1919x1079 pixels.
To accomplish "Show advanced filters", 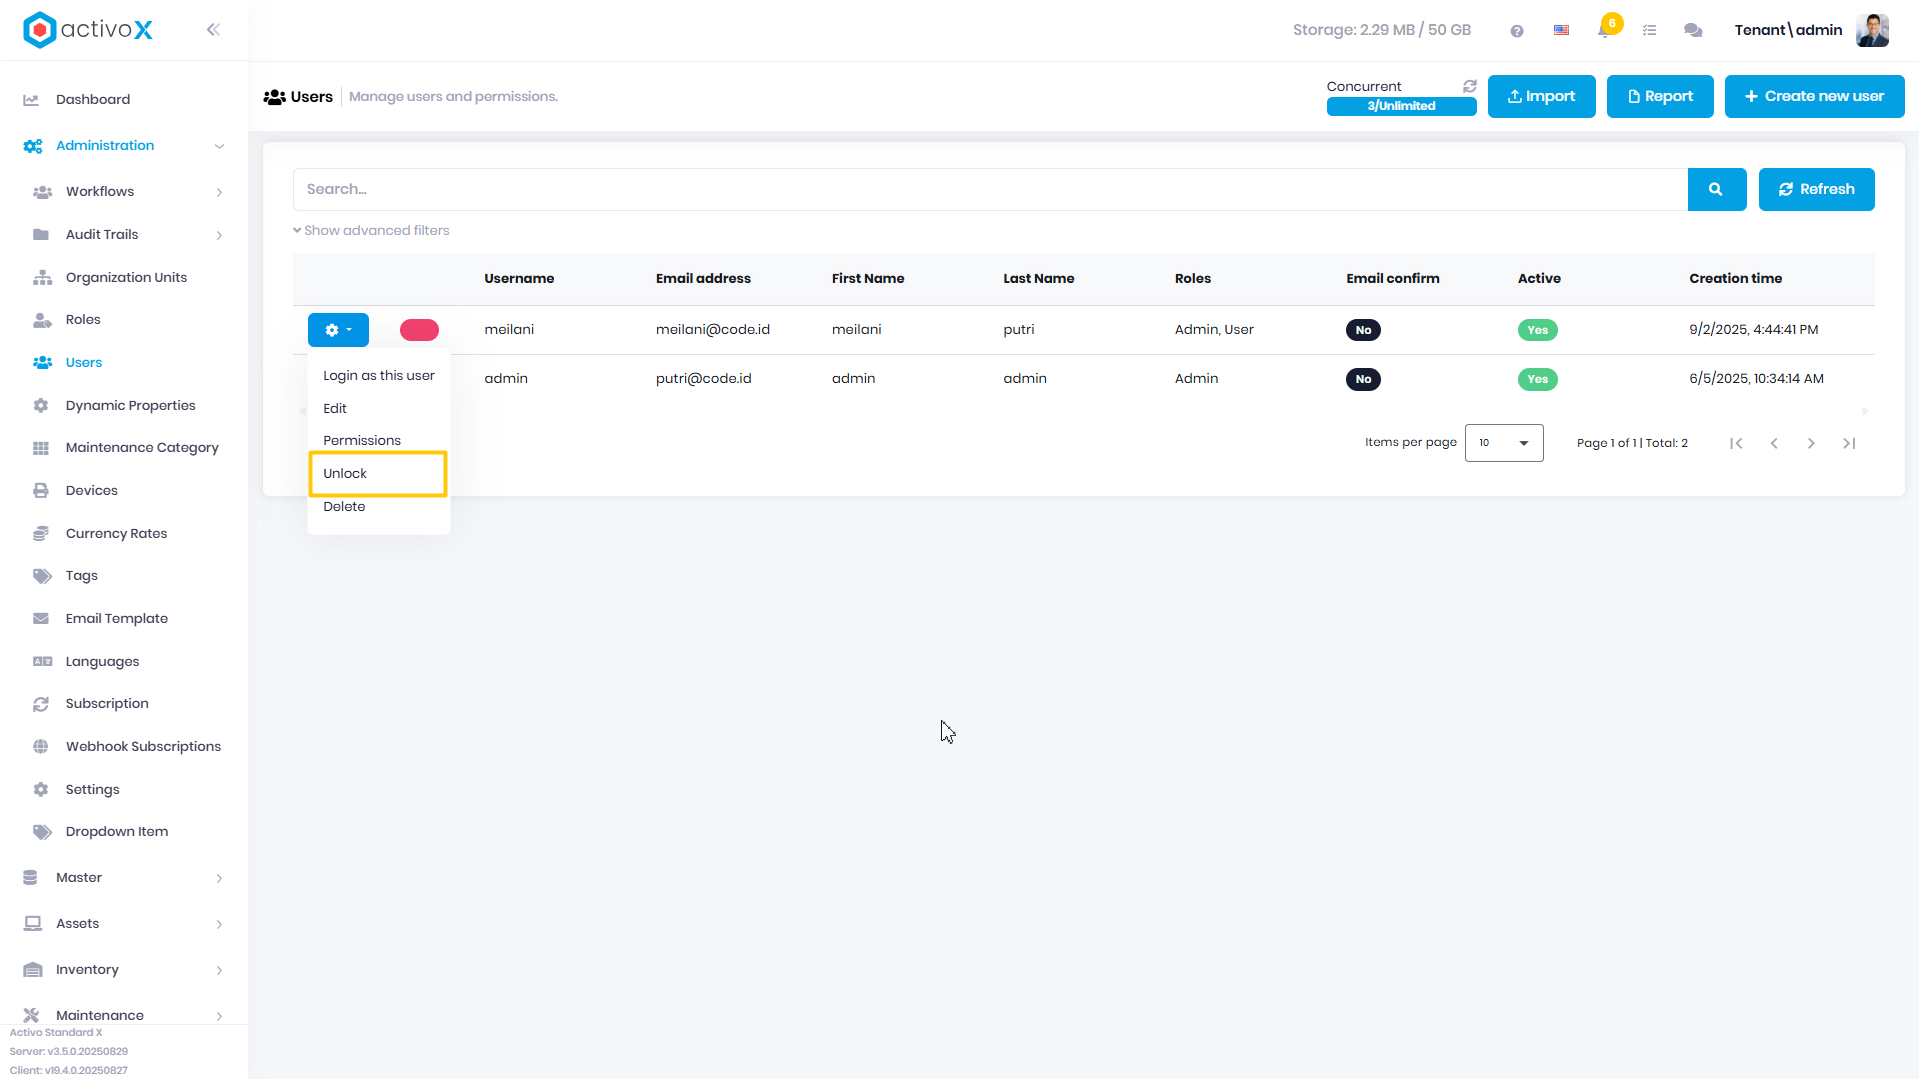I will (371, 231).
